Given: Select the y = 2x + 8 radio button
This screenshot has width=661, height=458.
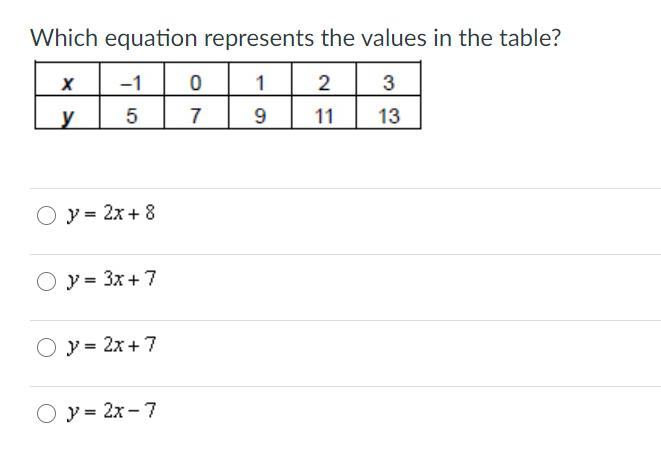Looking at the screenshot, I should tap(46, 216).
